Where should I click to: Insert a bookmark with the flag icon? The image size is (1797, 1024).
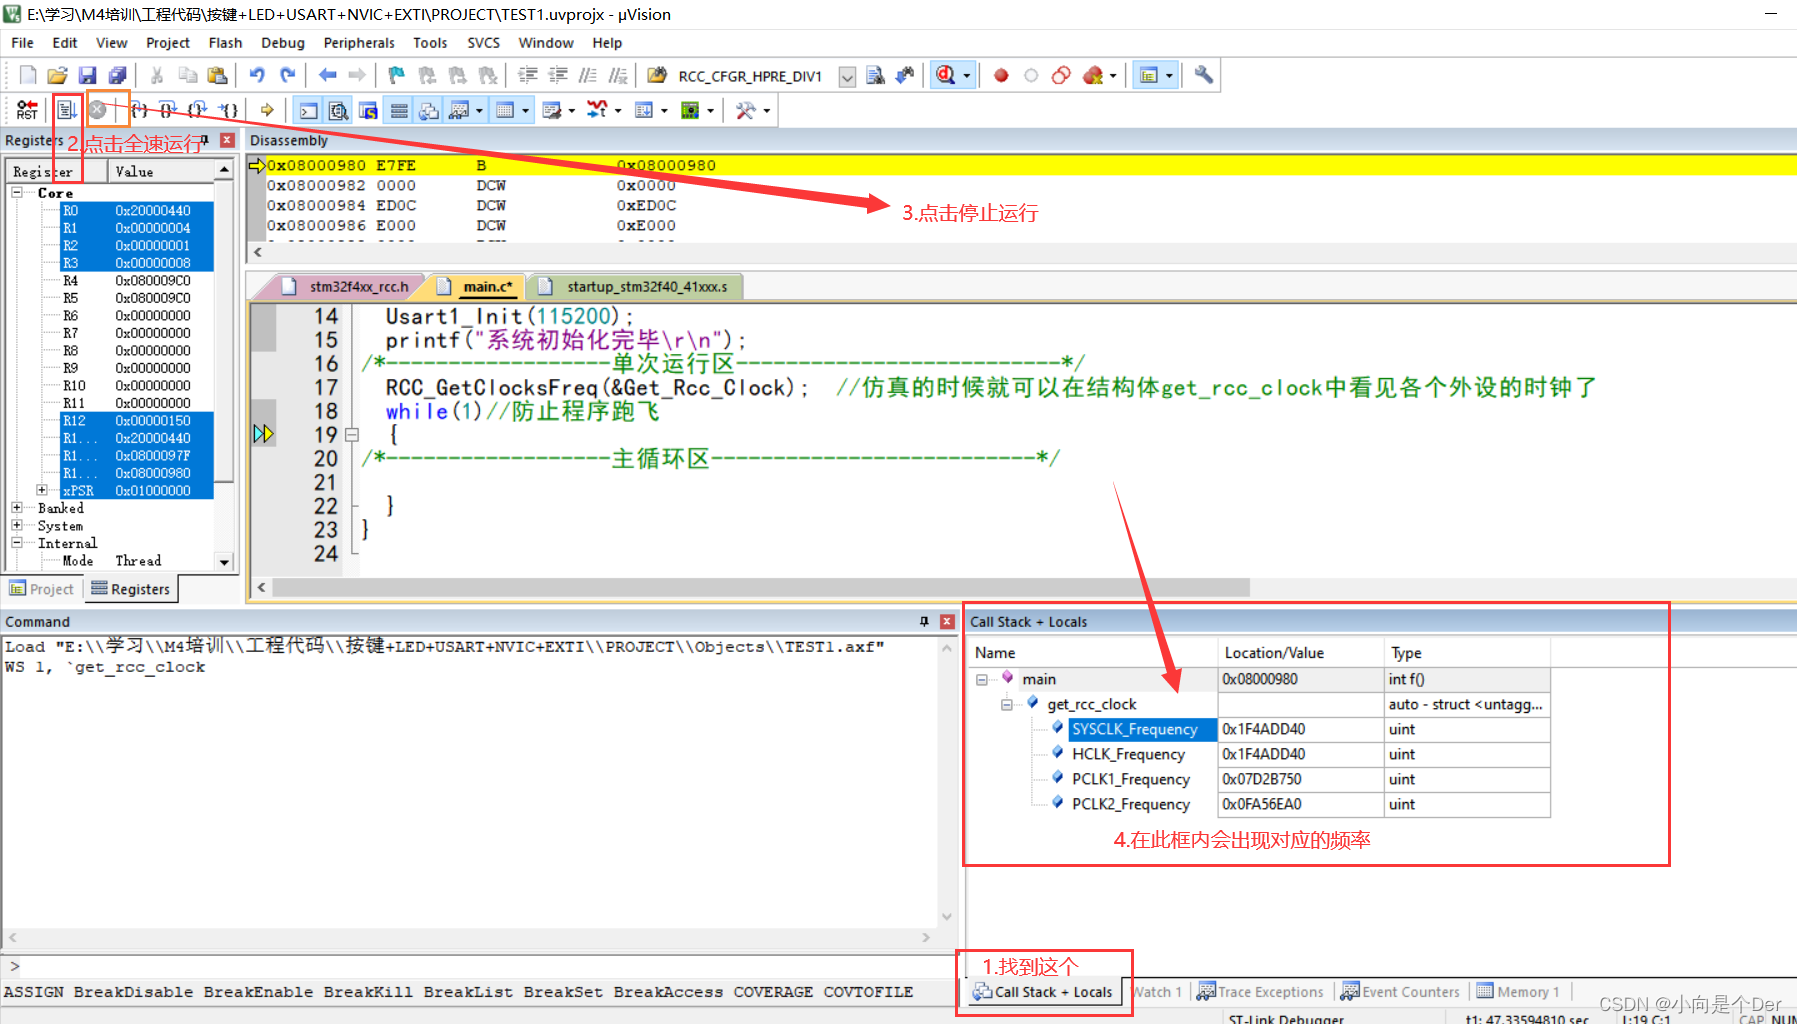[397, 75]
